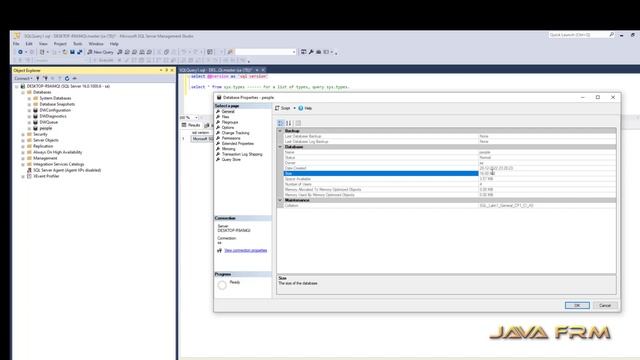Open the View menu
This screenshot has width=640, height=360.
(43, 44)
